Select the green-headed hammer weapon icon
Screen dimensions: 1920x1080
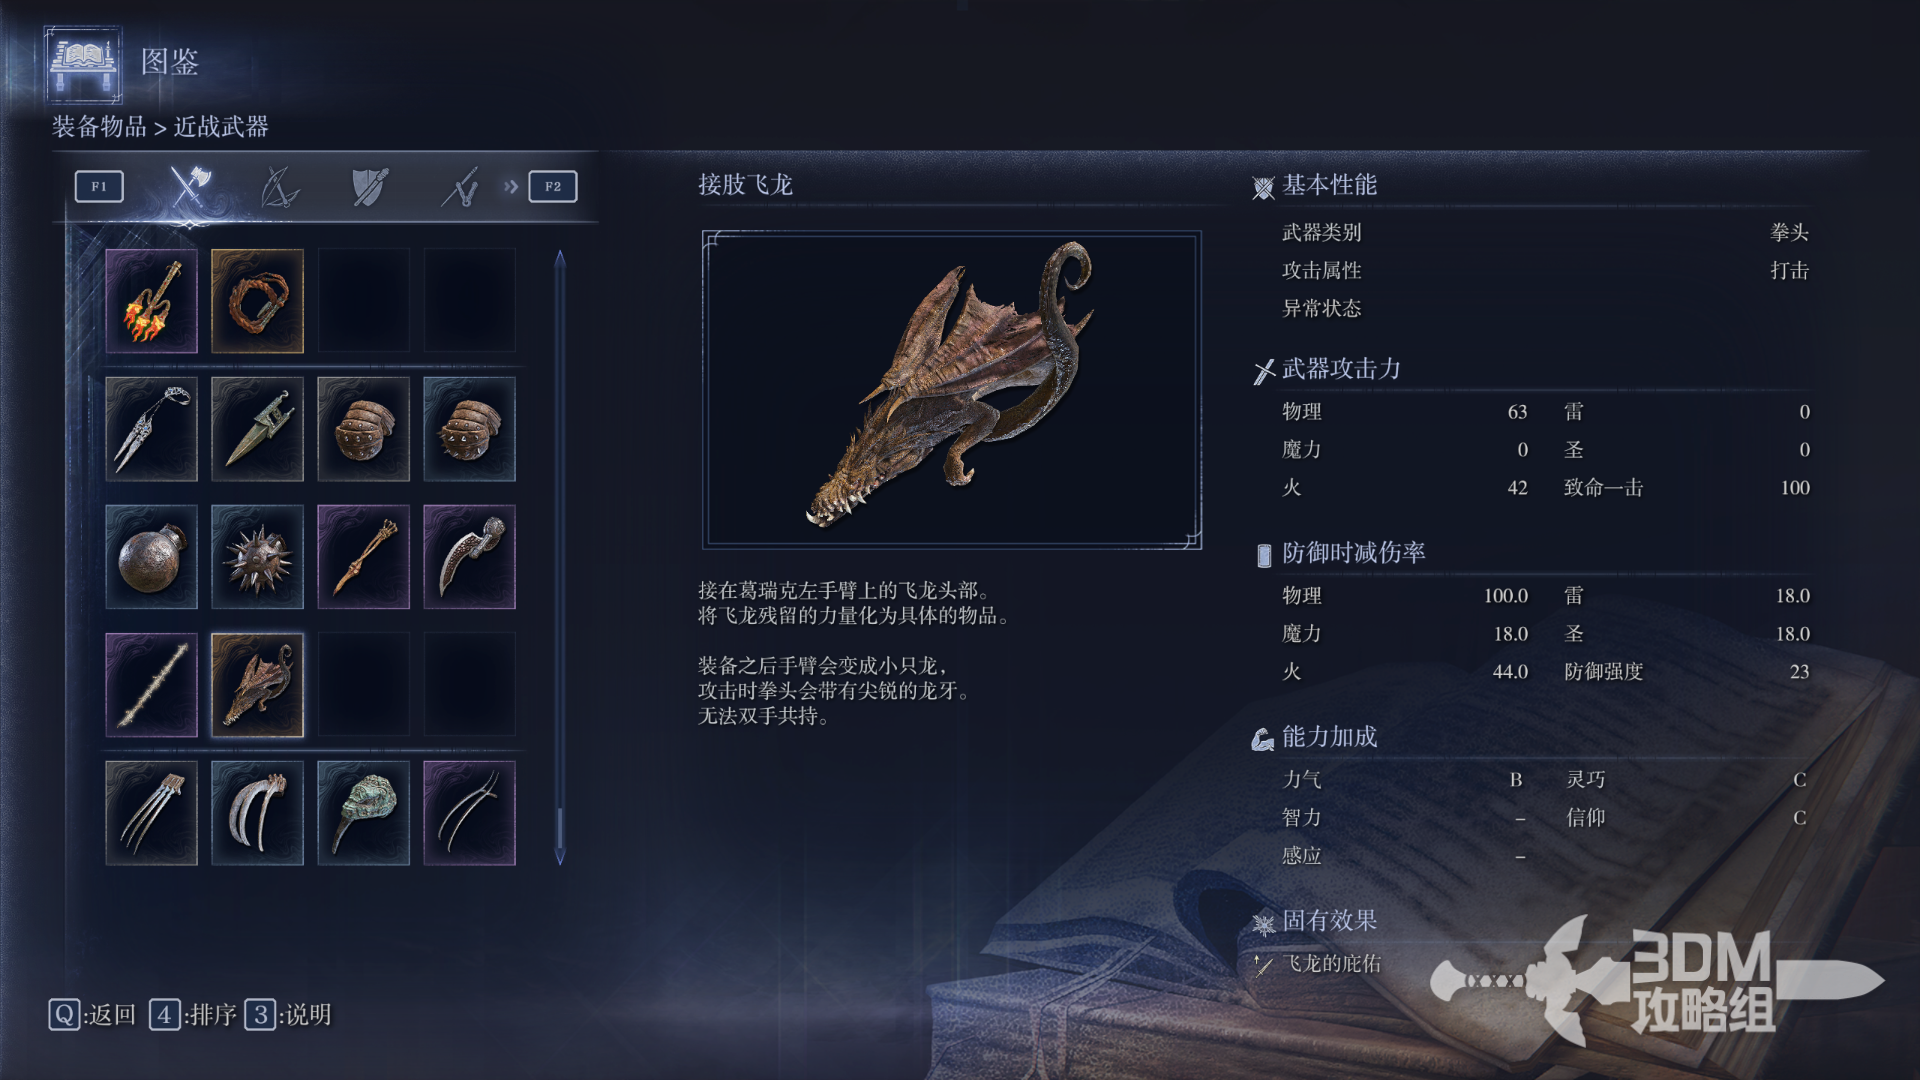364,813
